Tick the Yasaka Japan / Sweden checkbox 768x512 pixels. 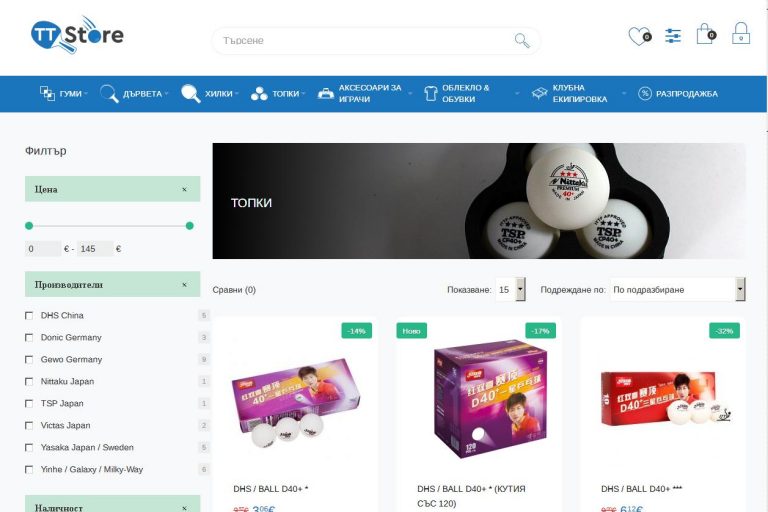29,448
